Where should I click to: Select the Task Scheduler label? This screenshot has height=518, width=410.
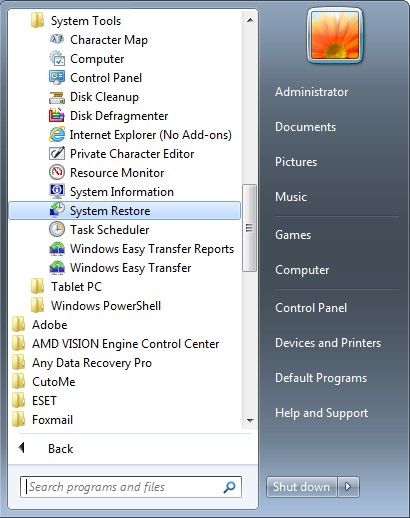(110, 230)
